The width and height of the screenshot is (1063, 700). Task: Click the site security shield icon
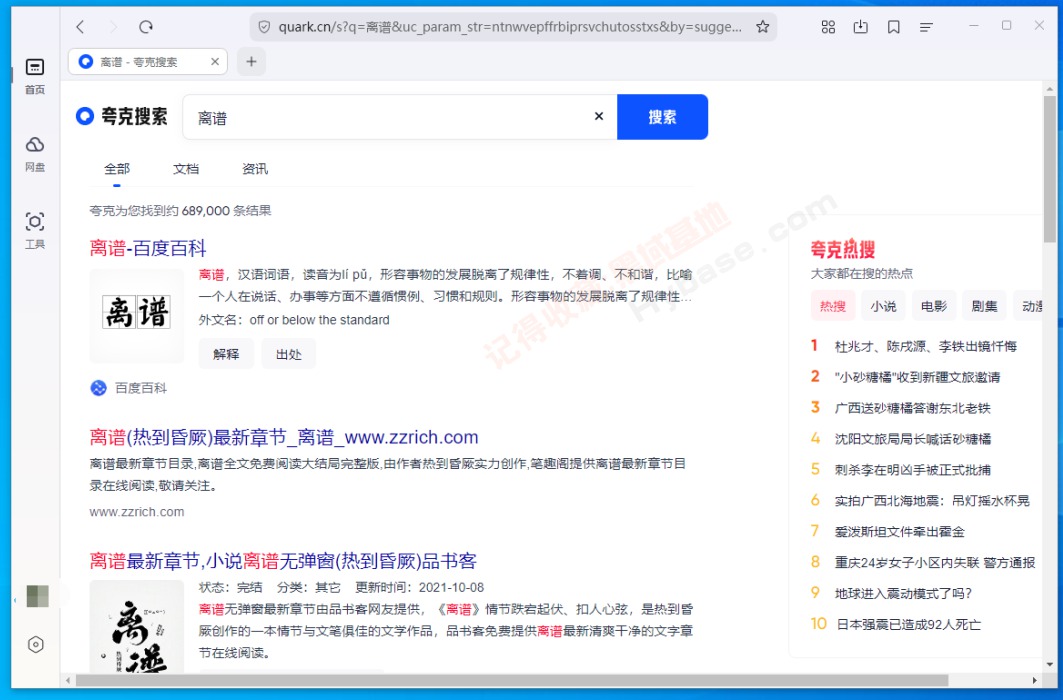pyautogui.click(x=264, y=27)
